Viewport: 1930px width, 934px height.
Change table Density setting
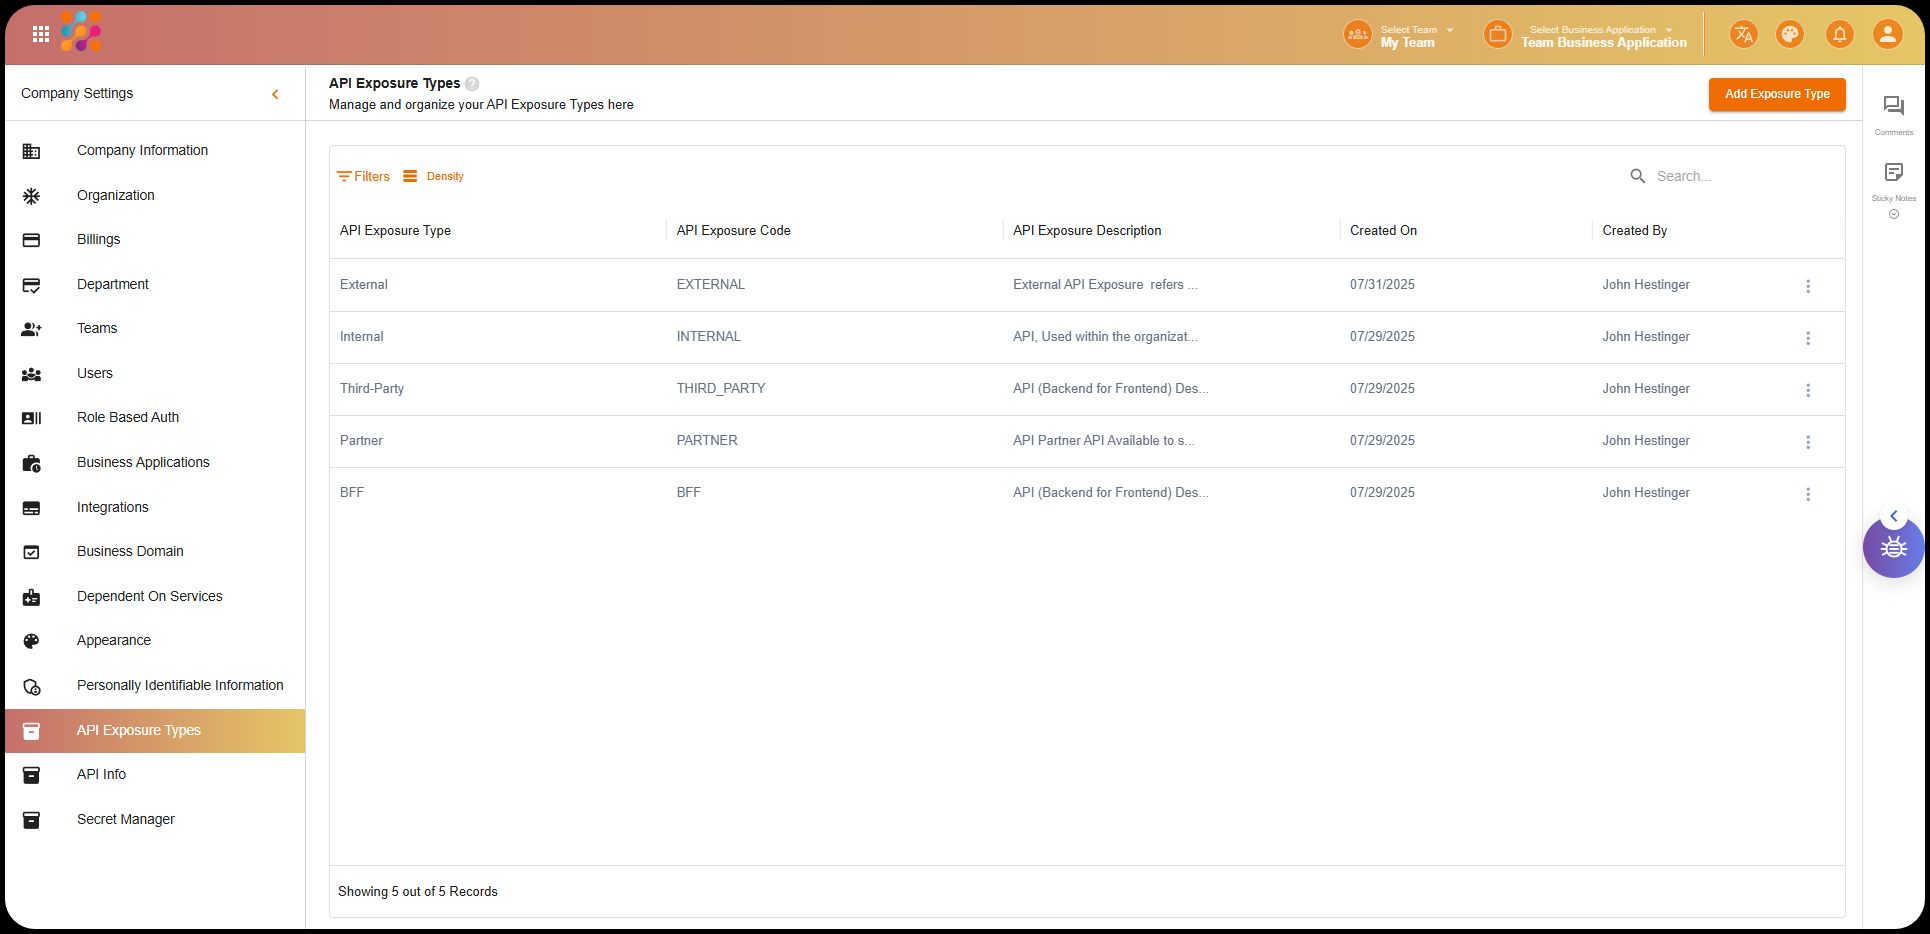coord(434,176)
